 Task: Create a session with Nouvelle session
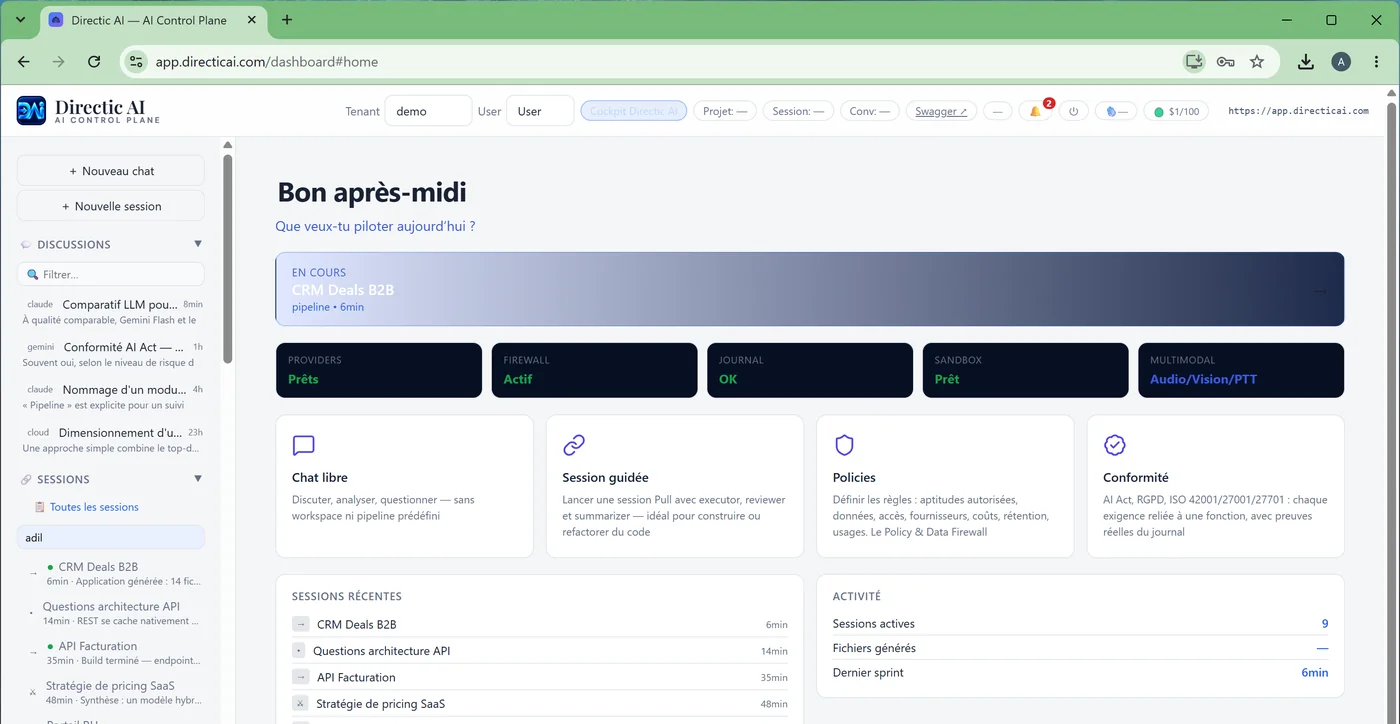(x=111, y=206)
